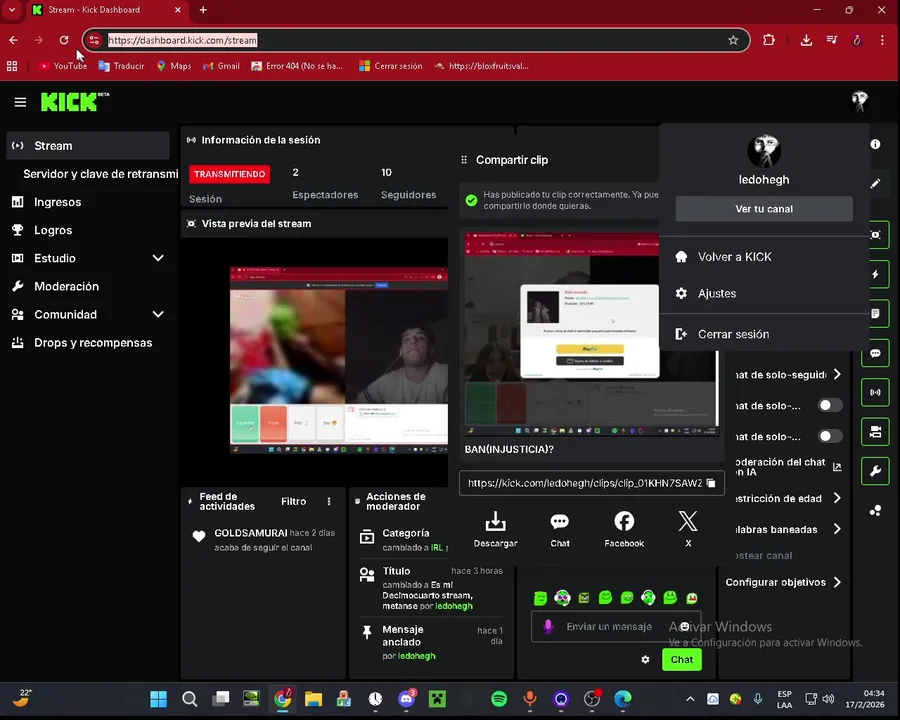Click the three-dots cluster icon on right rail

click(875, 510)
